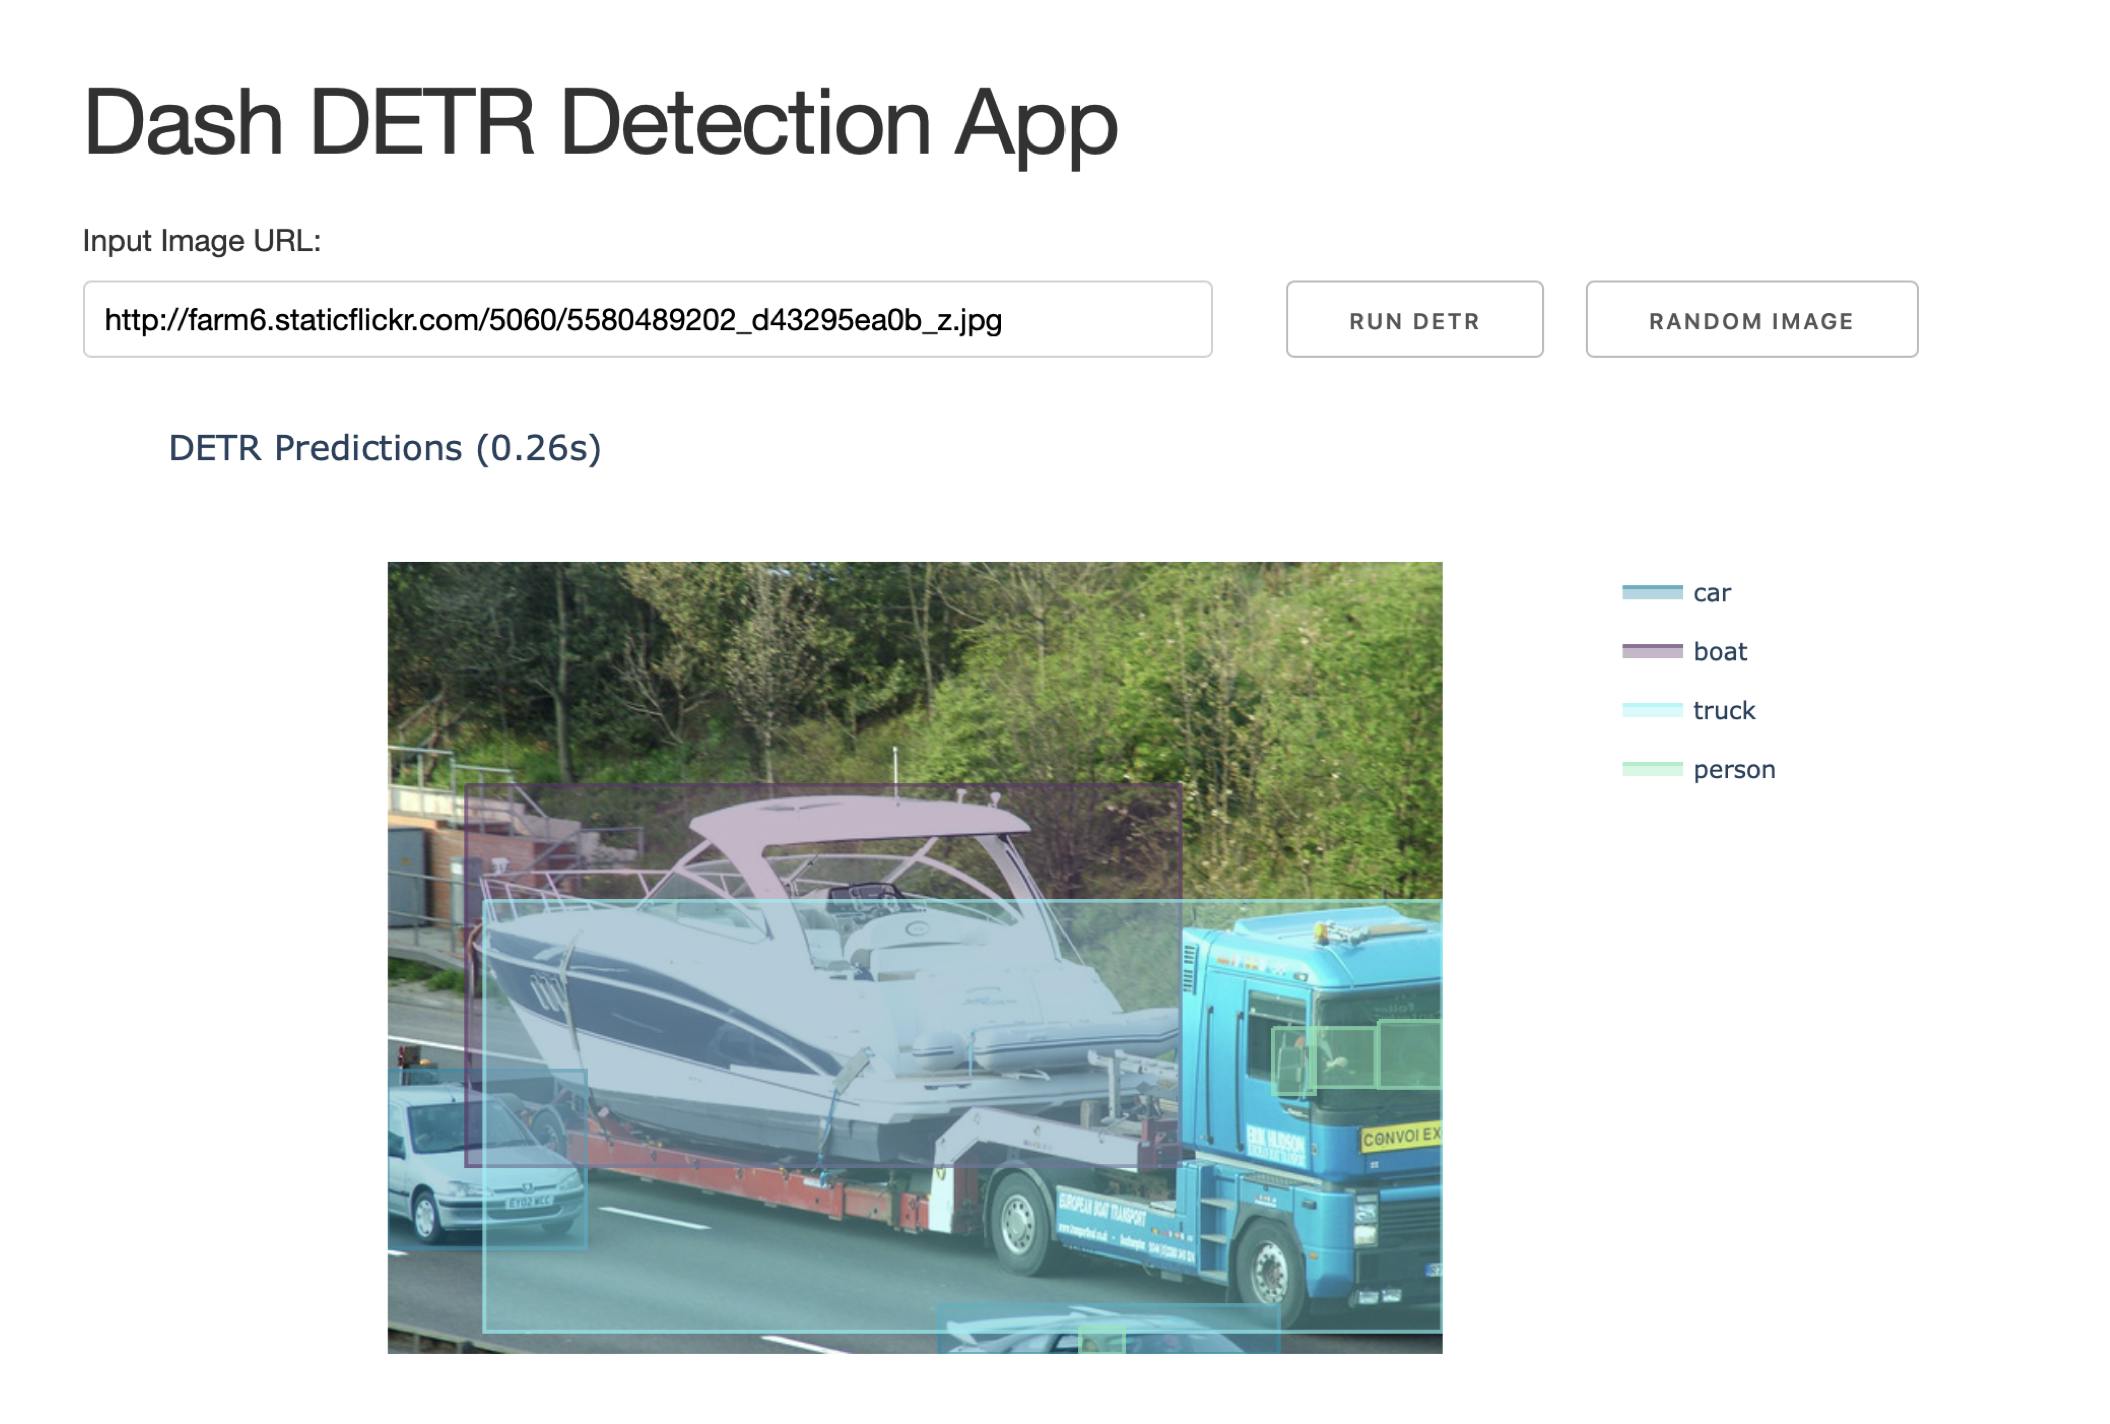
Task: Click the truck legend color swatch
Action: click(x=1652, y=711)
